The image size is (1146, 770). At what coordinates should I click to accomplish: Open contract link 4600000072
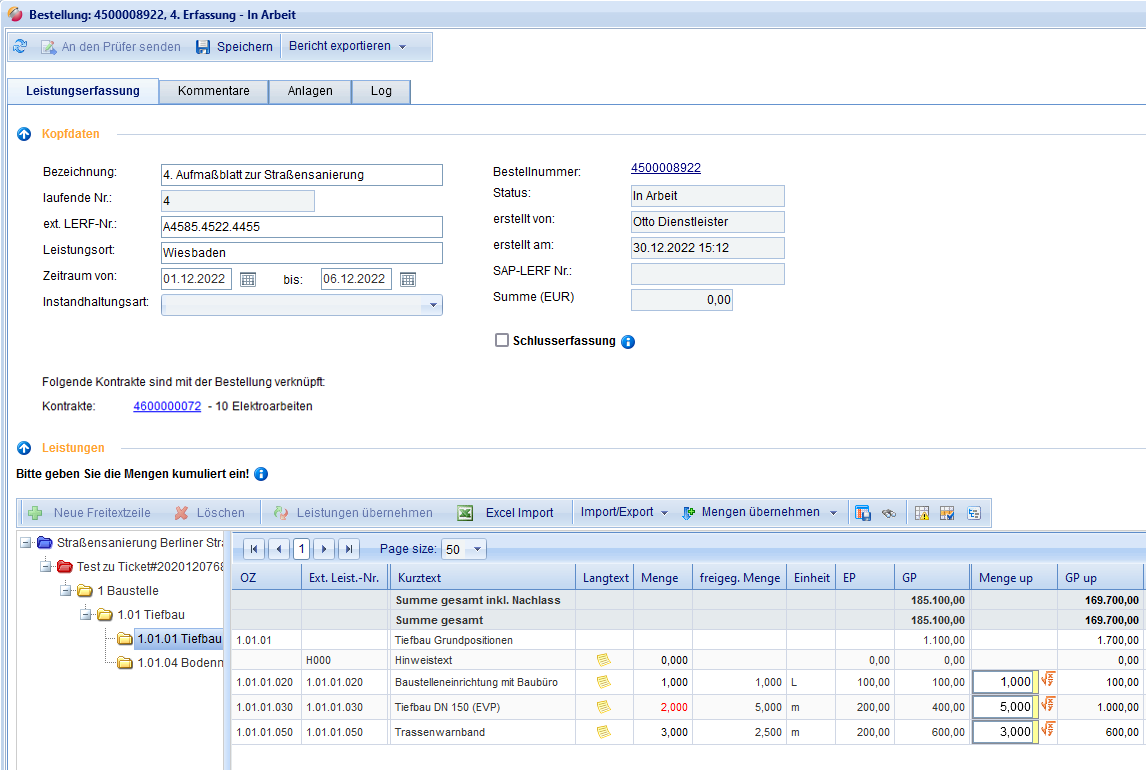coord(167,407)
